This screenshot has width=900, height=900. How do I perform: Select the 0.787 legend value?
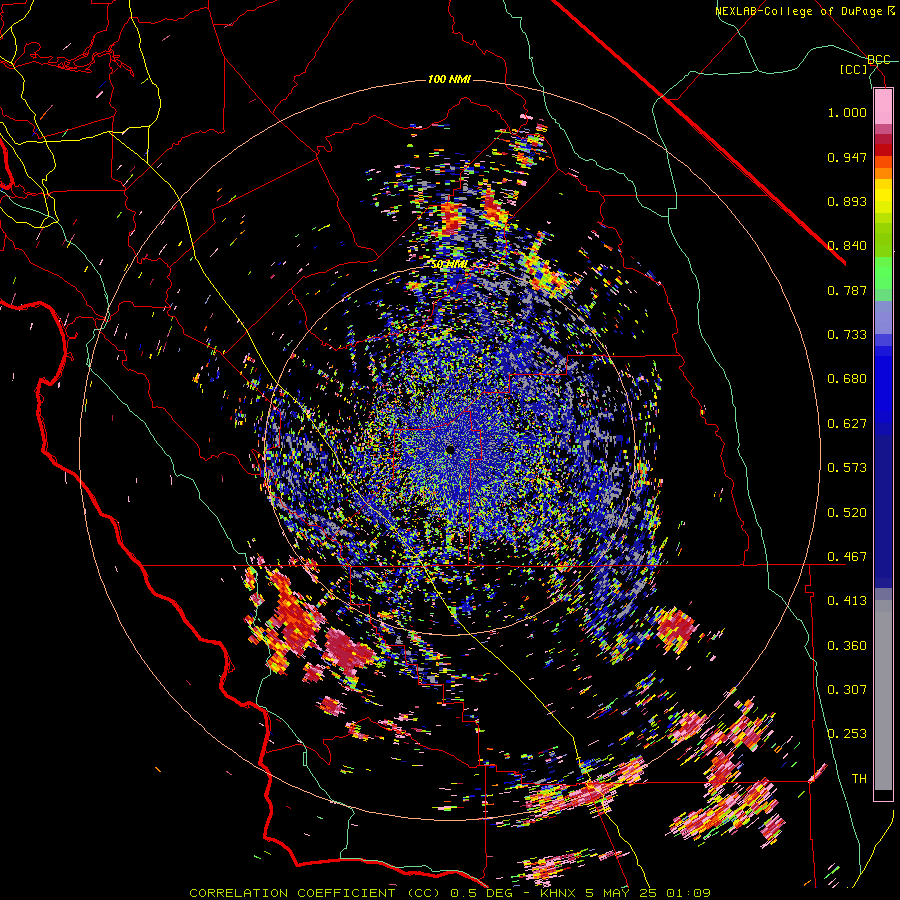click(847, 290)
